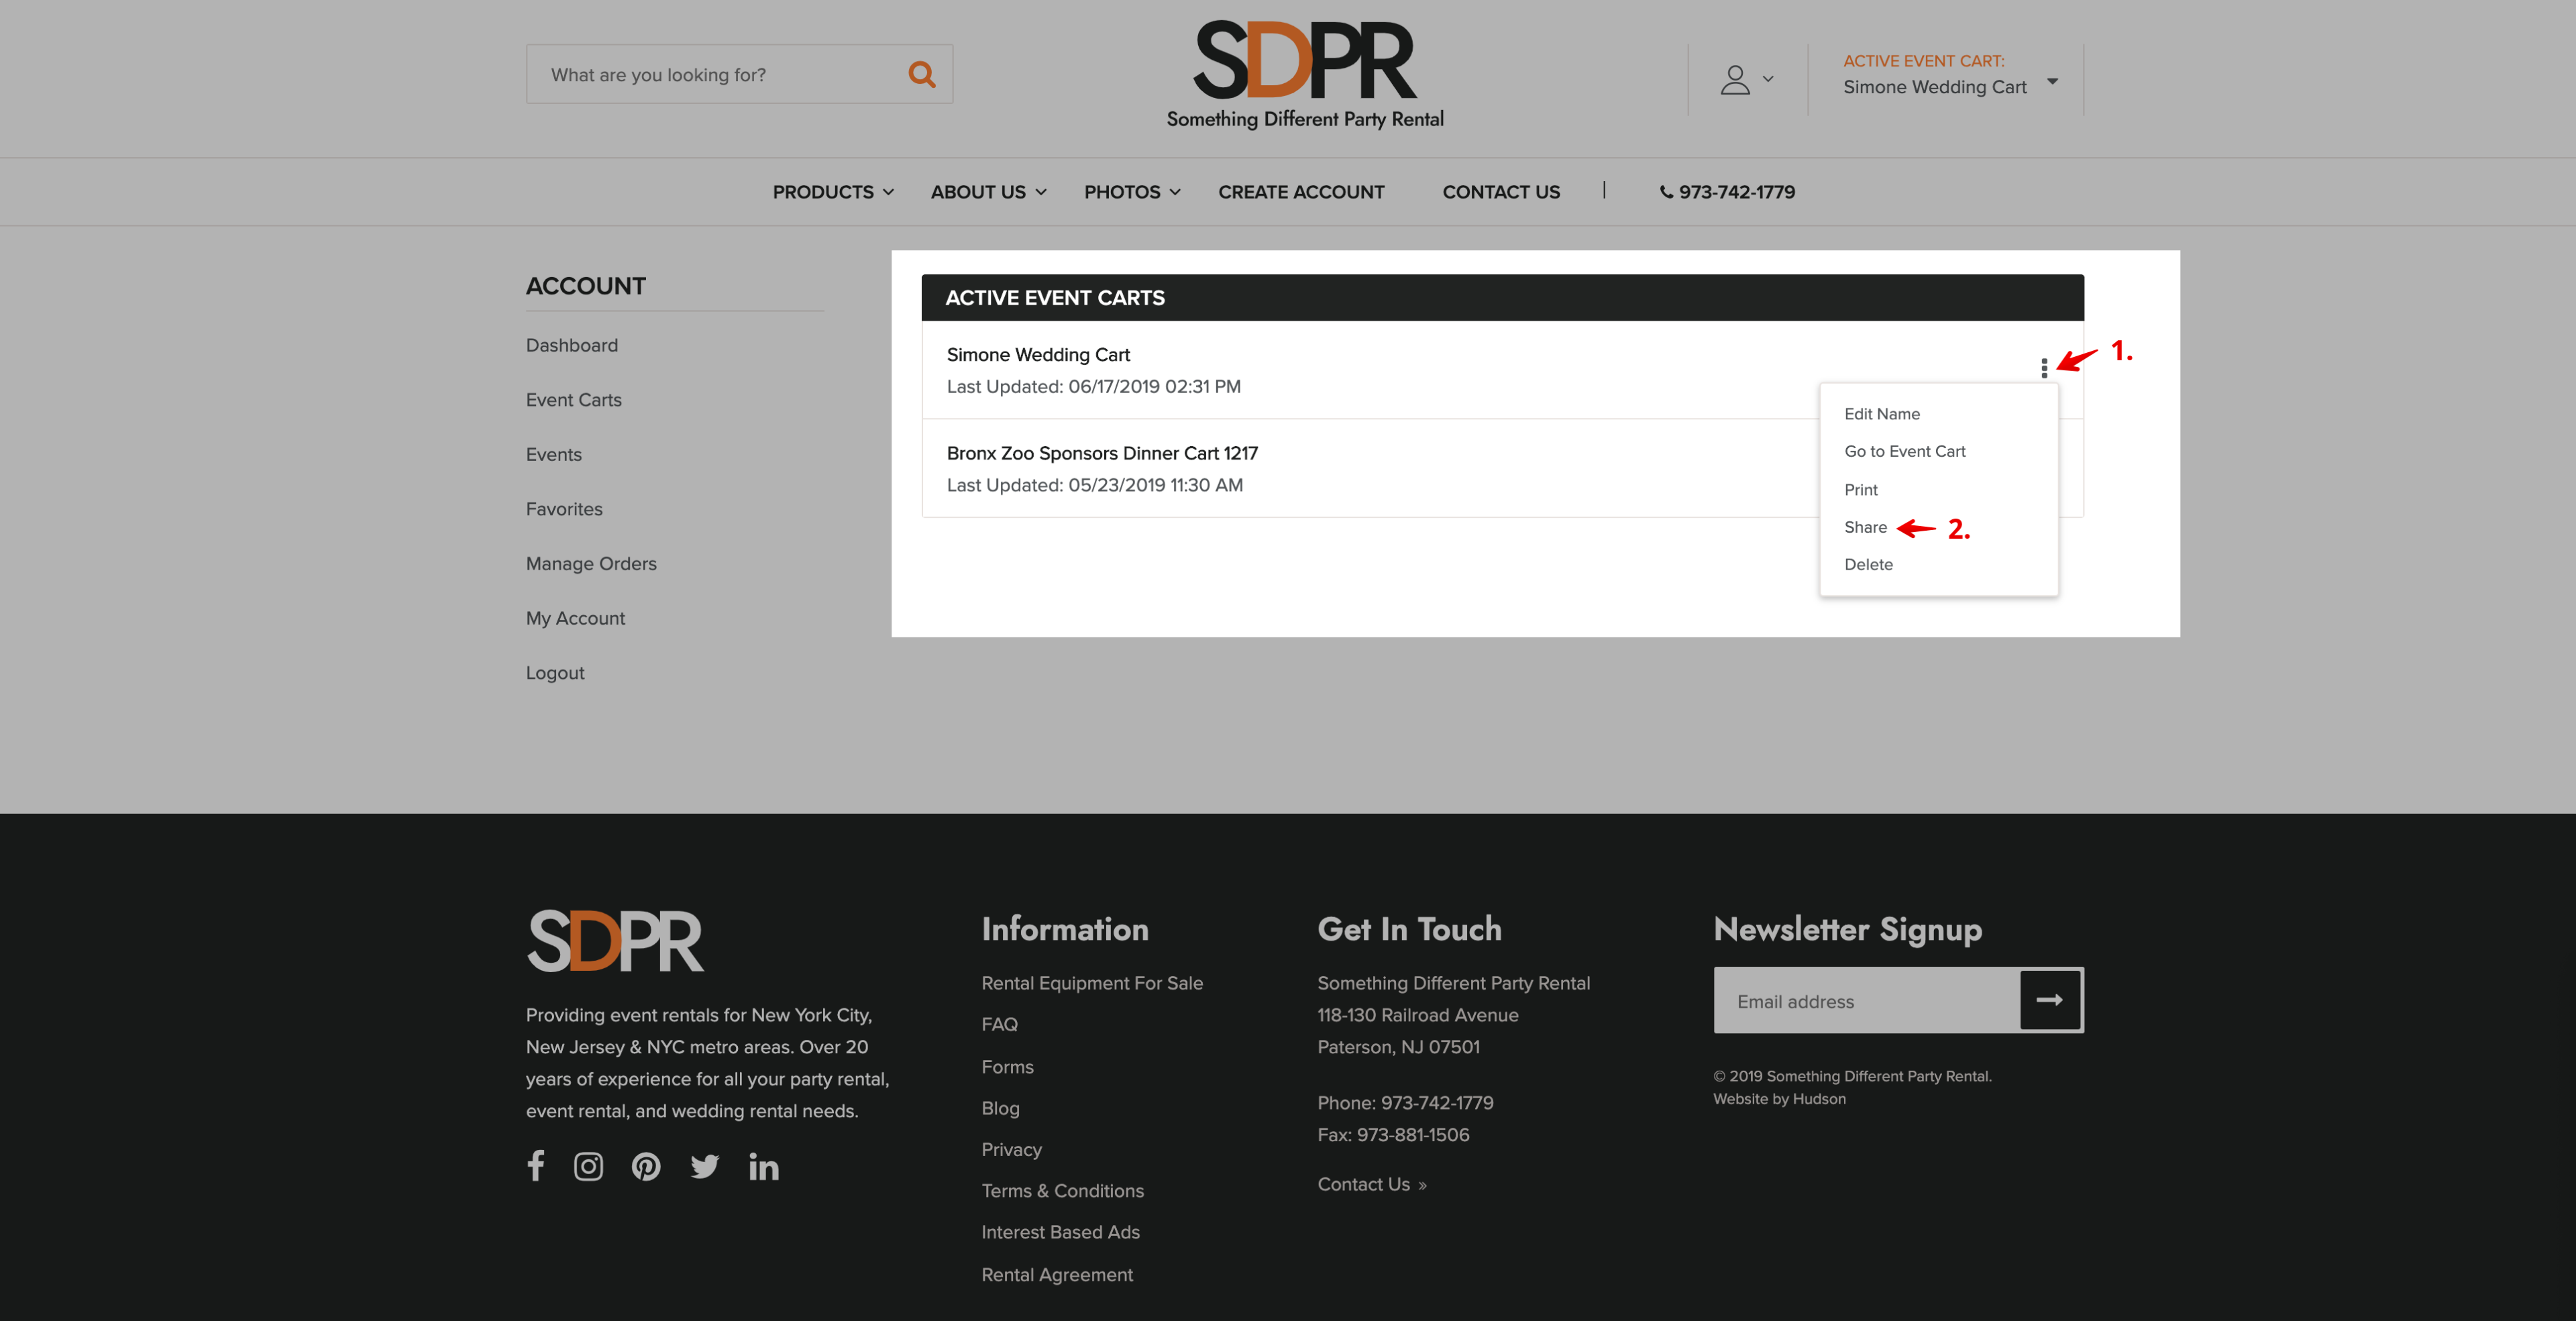This screenshot has height=1321, width=2576.
Task: Open the Pinterest icon in footer
Action: pos(646,1166)
